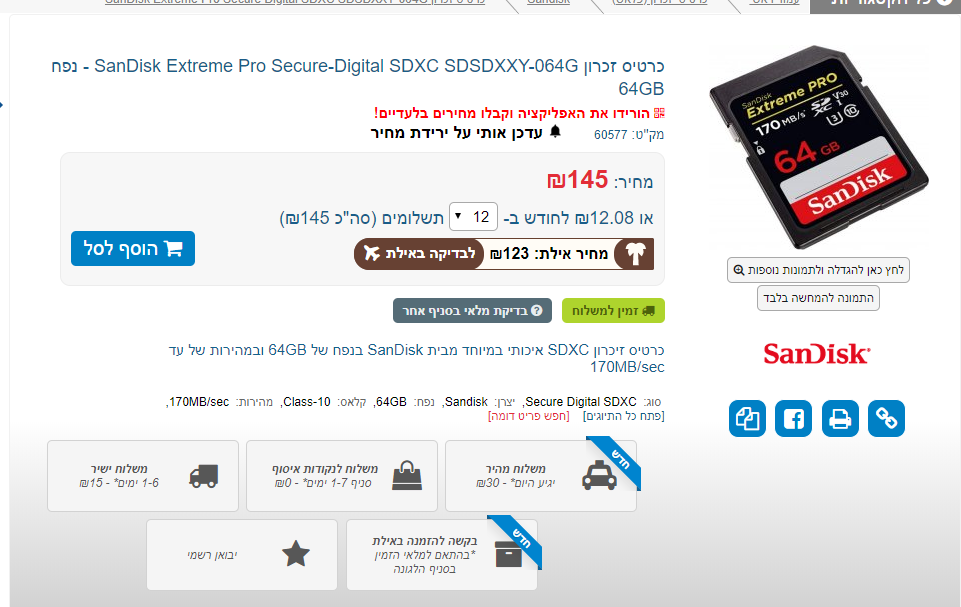Click the QR code app download icon
This screenshot has height=607, width=961.
(659, 113)
